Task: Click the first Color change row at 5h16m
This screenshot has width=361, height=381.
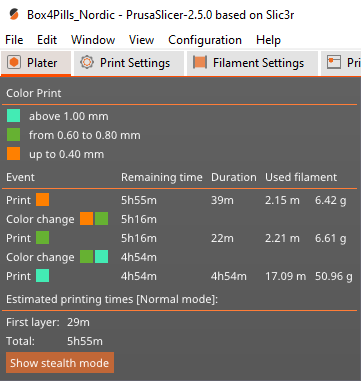Action: [179, 219]
